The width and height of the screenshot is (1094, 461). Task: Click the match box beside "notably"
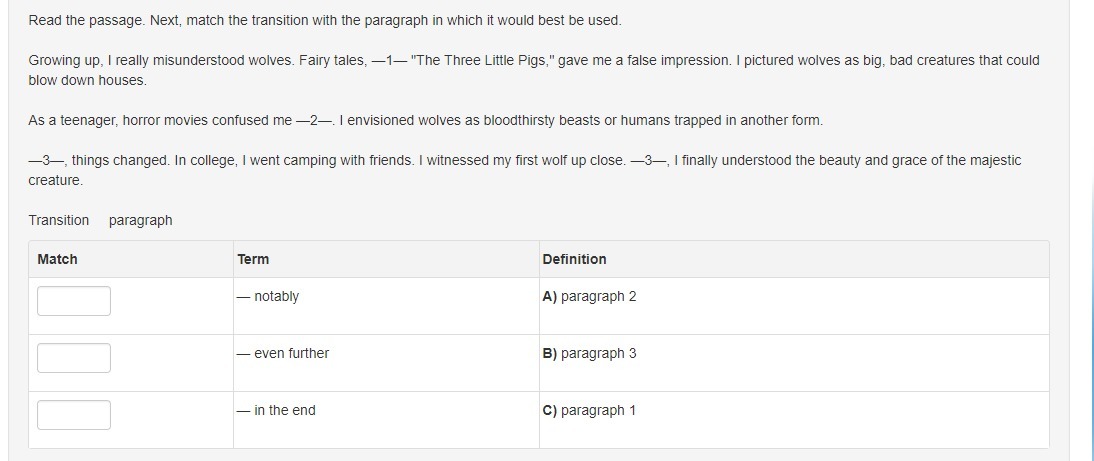pyautogui.click(x=74, y=300)
